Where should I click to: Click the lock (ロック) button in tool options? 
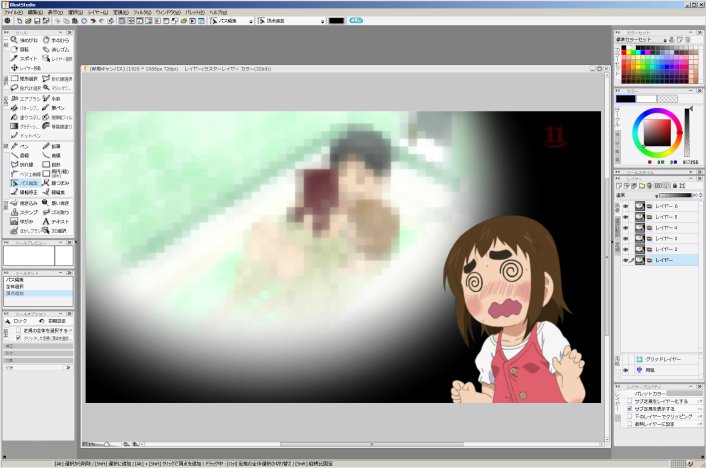point(17,321)
